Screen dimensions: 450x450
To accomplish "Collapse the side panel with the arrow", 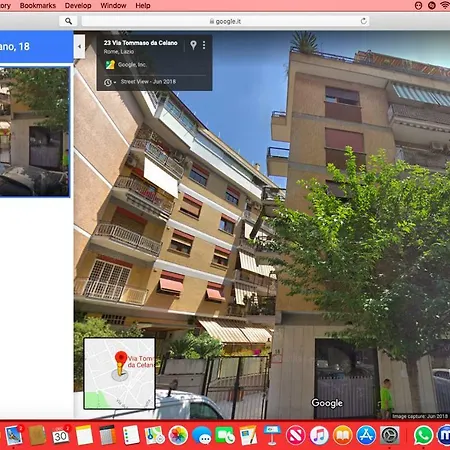I will coord(79,46).
